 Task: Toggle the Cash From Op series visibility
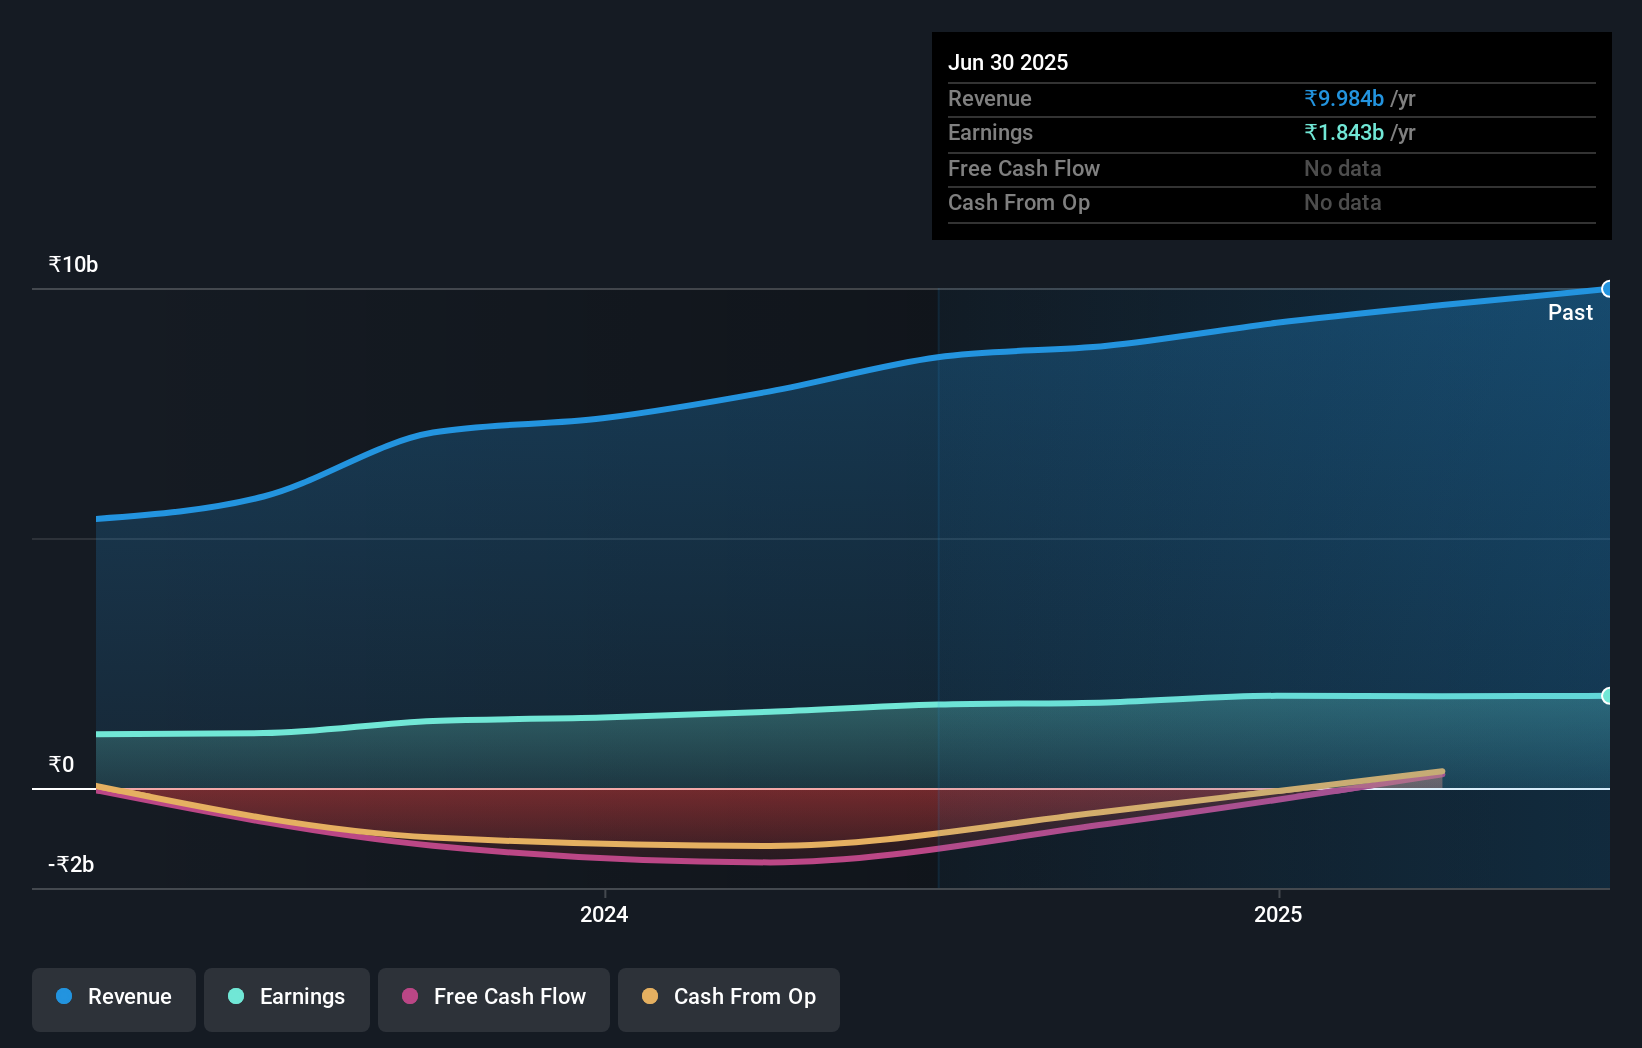coord(728,998)
